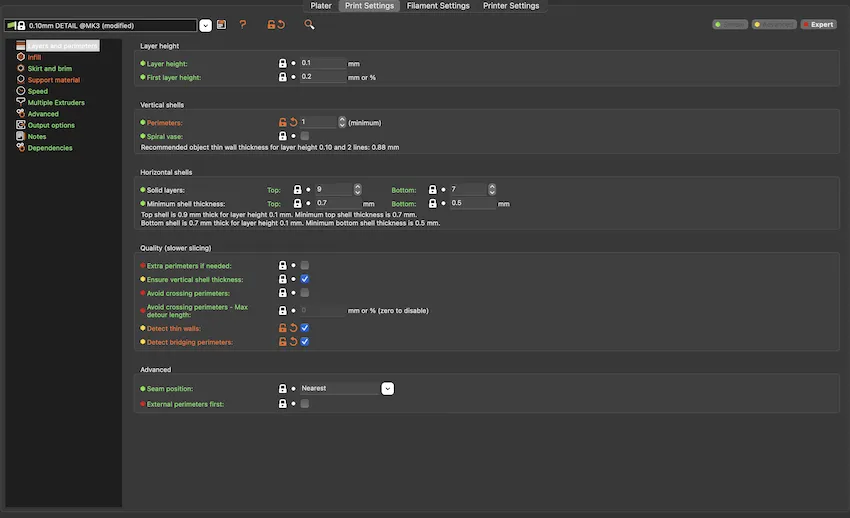Open Infill settings in the sidebar
Image resolution: width=850 pixels, height=518 pixels.
34,57
